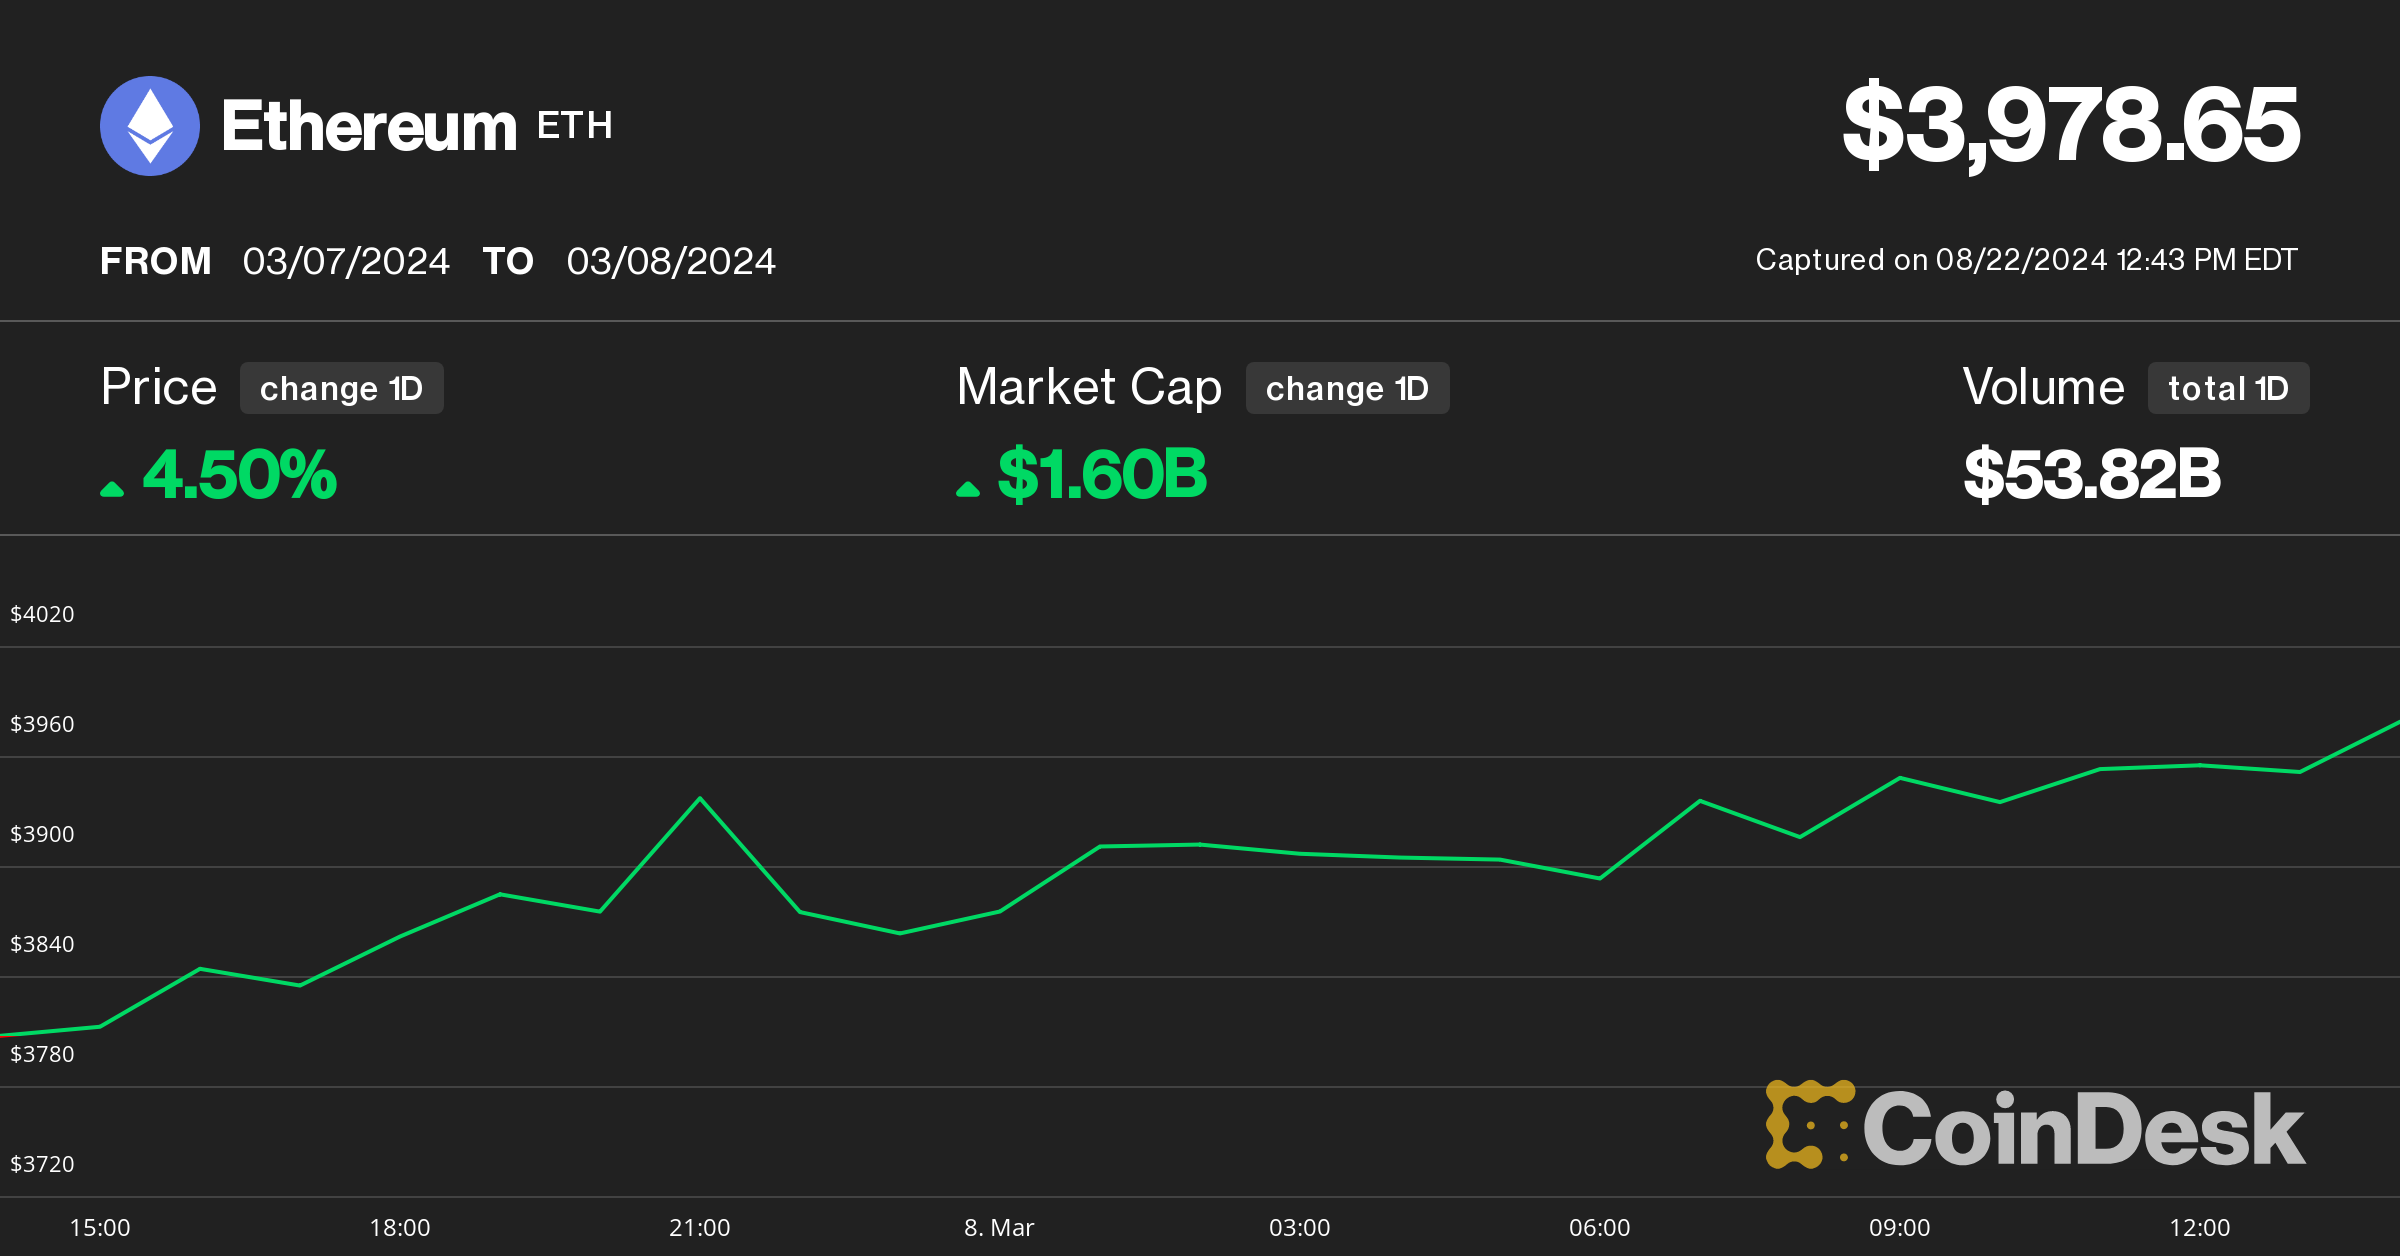This screenshot has width=2400, height=1256.
Task: Select the Price 'change 1D' badge
Action: (342, 388)
